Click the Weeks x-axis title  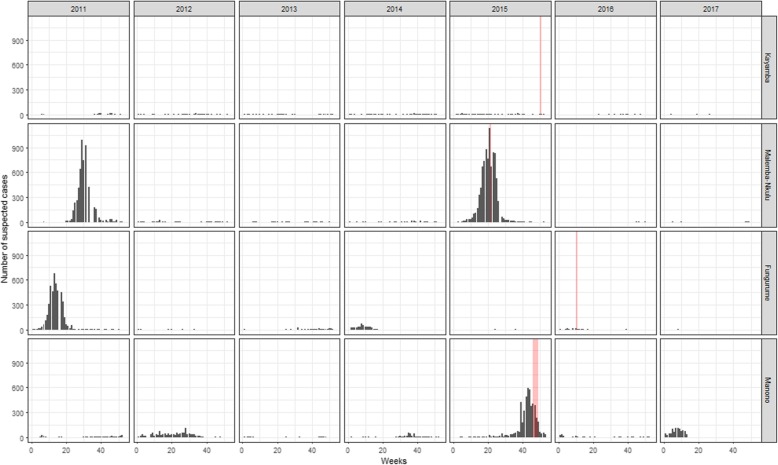pos(393,459)
